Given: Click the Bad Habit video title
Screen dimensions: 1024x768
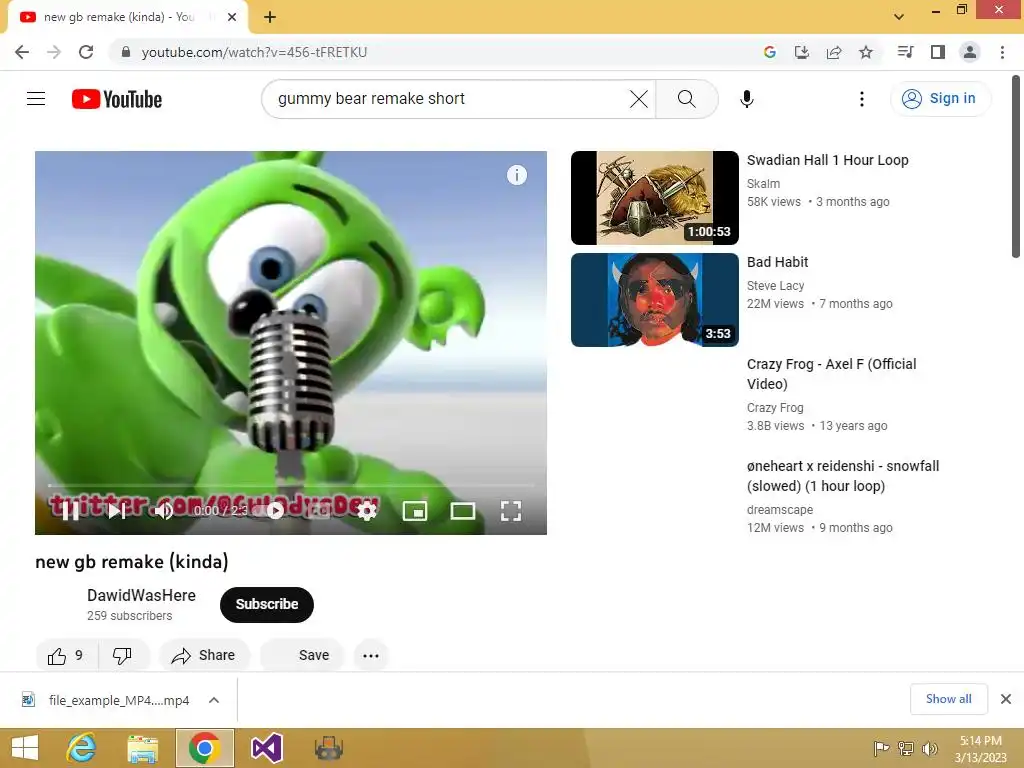Looking at the screenshot, I should tap(777, 262).
